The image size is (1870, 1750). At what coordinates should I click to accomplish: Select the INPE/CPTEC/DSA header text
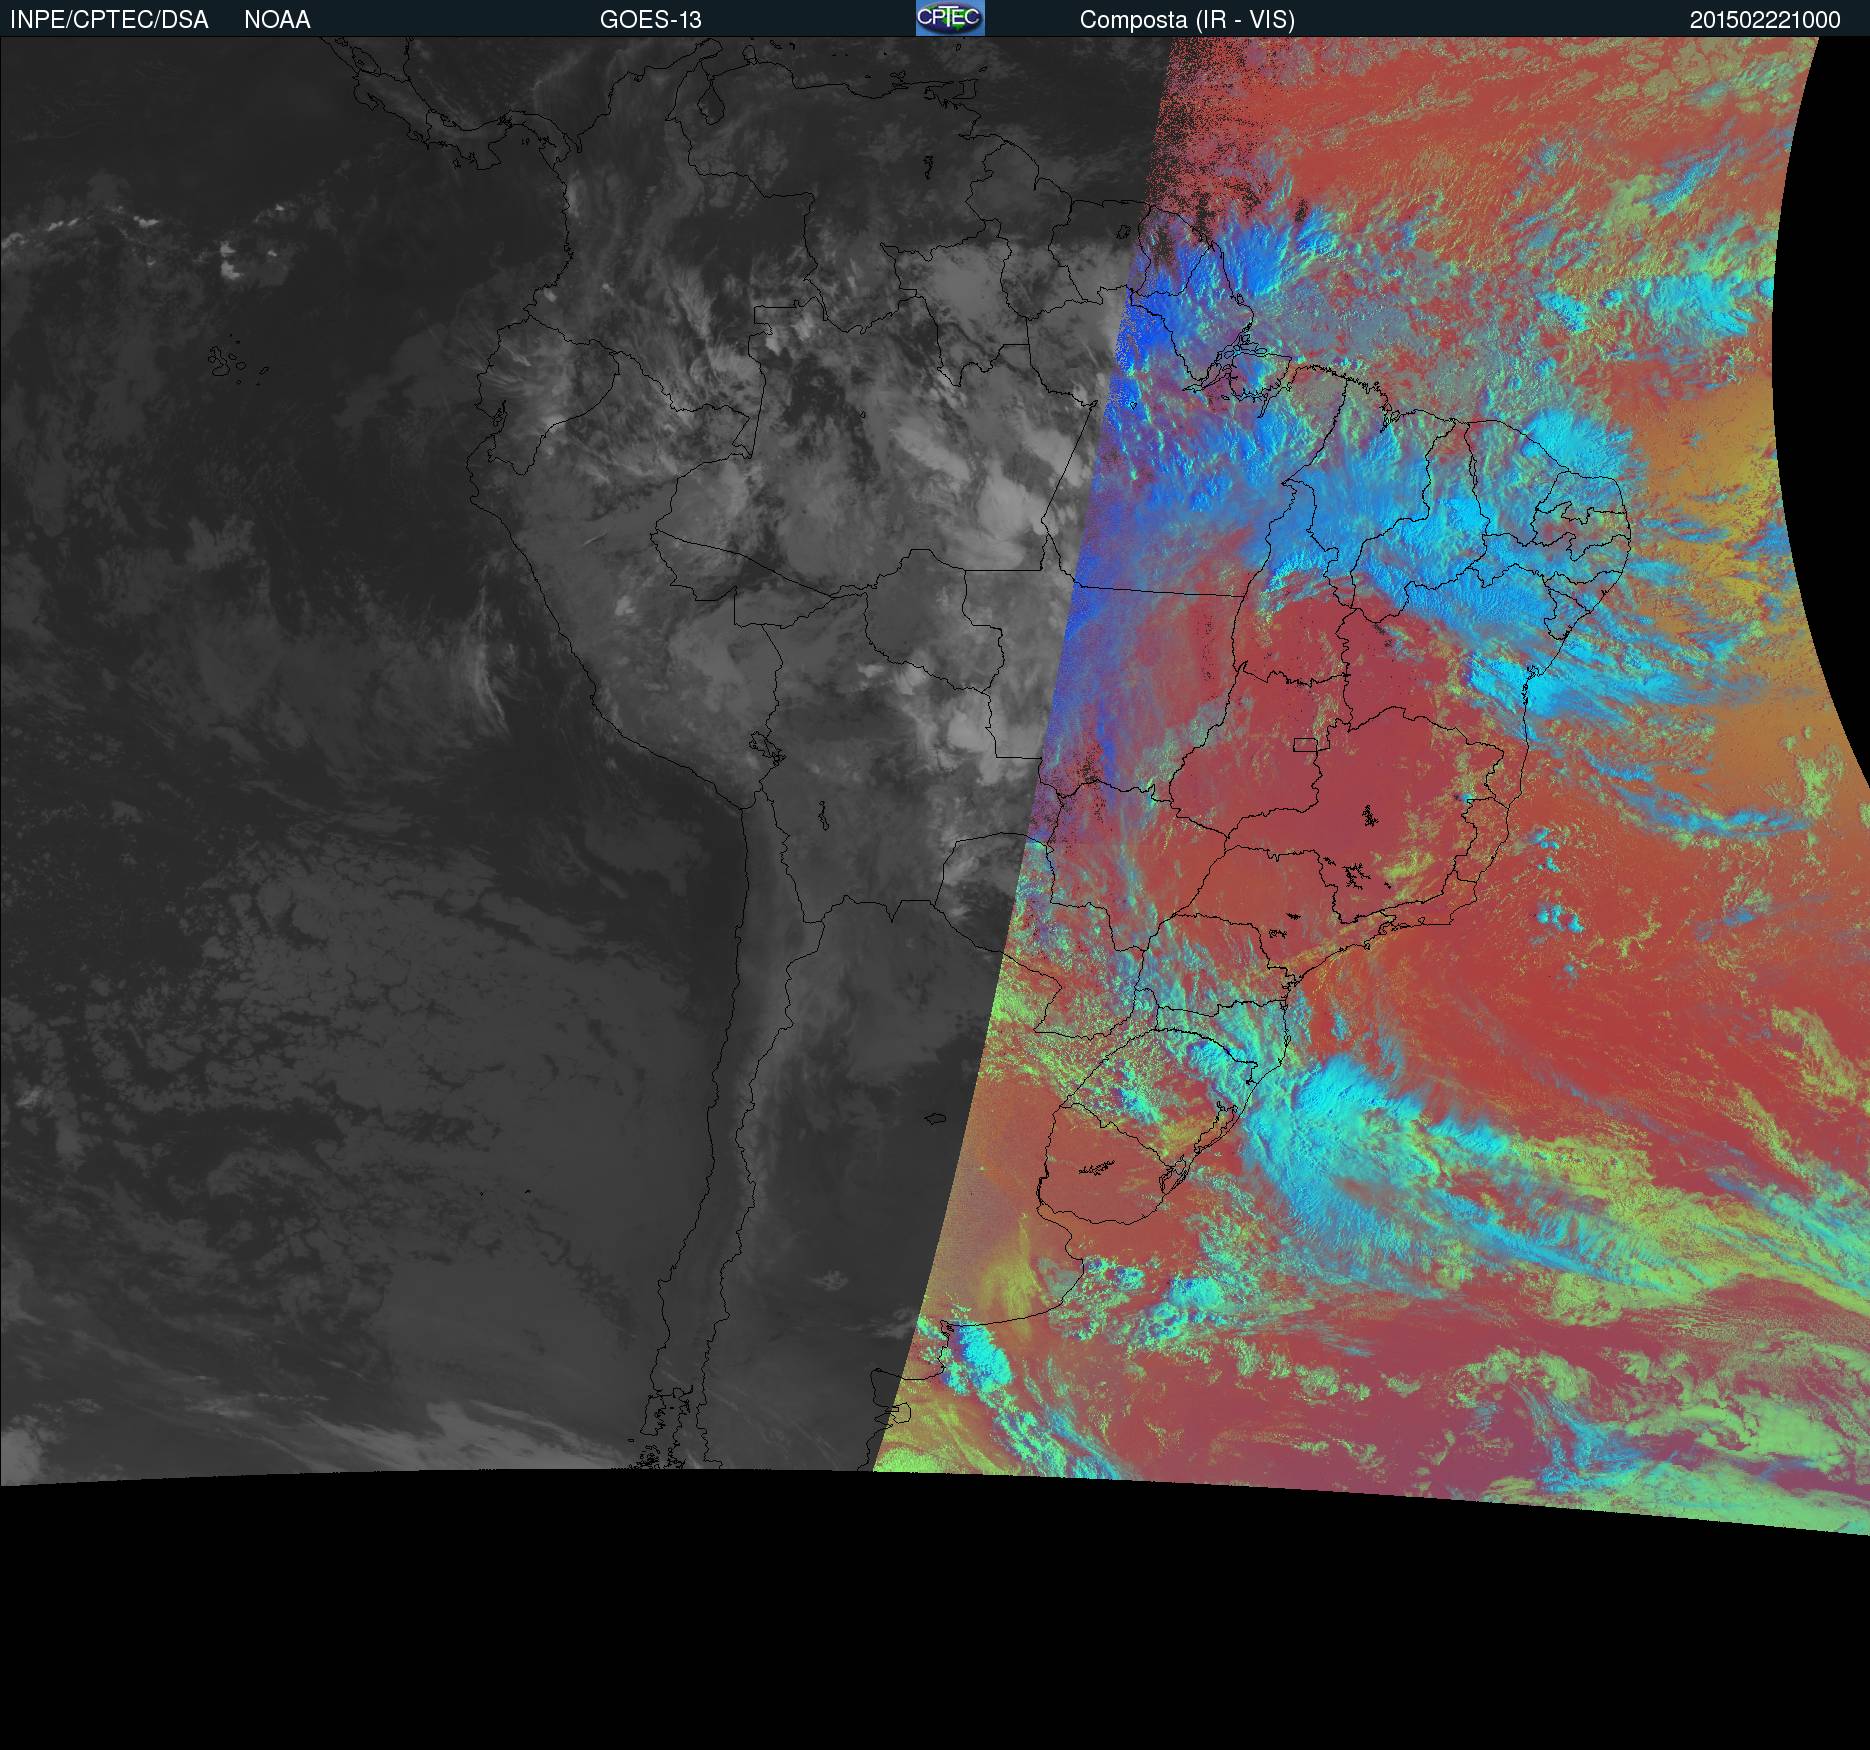(109, 20)
